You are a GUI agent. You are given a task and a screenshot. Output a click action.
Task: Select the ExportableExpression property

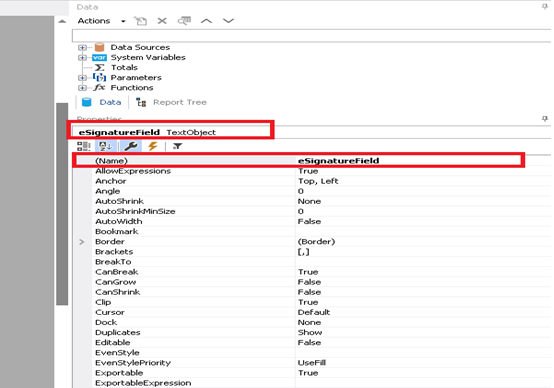(312, 383)
